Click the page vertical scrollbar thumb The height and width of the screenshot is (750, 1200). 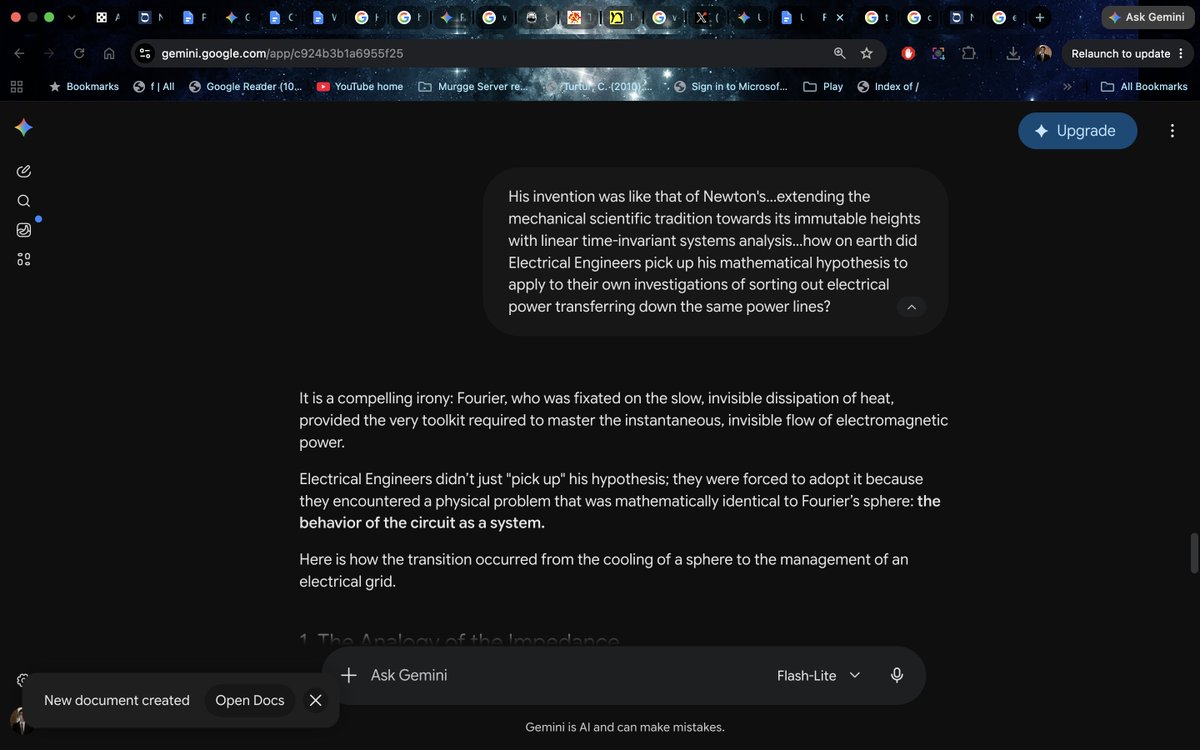point(1192,554)
